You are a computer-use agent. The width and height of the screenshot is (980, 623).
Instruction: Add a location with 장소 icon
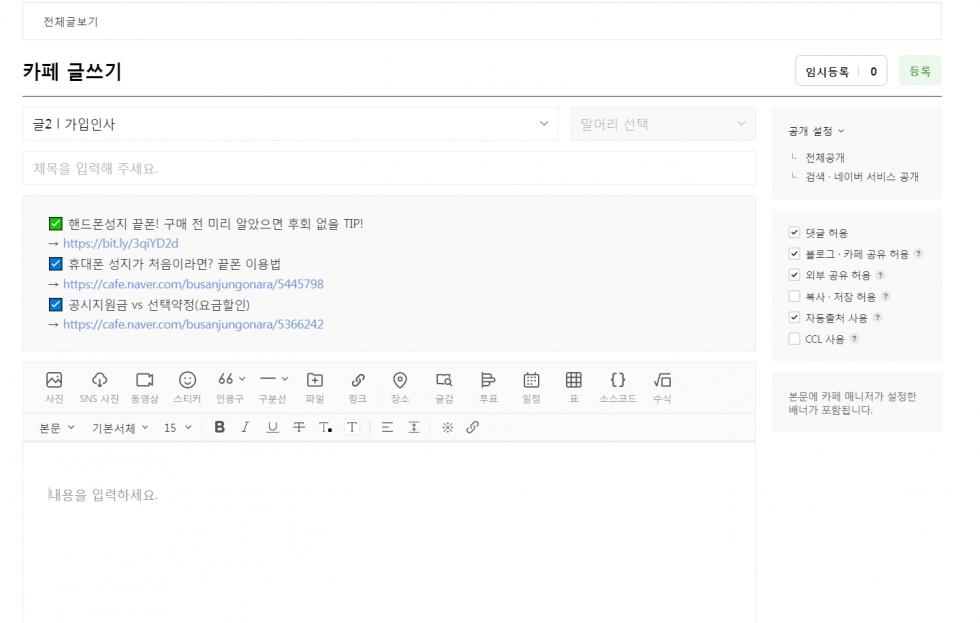(400, 387)
